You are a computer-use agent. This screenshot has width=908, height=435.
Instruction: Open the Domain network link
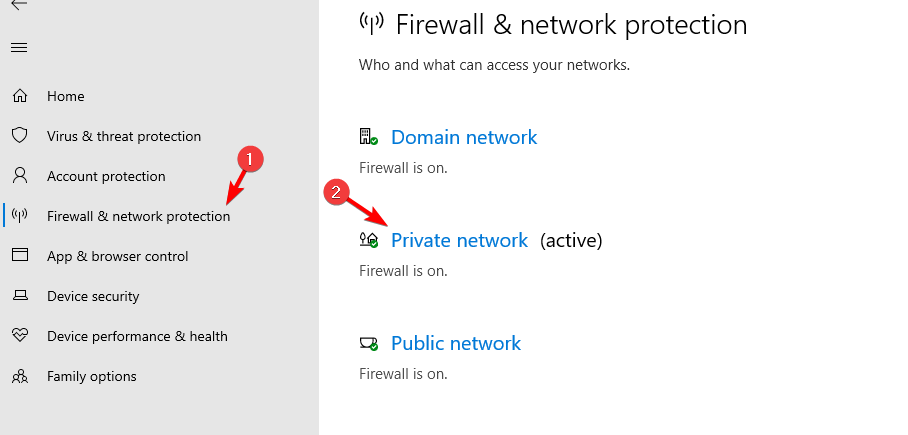(464, 137)
